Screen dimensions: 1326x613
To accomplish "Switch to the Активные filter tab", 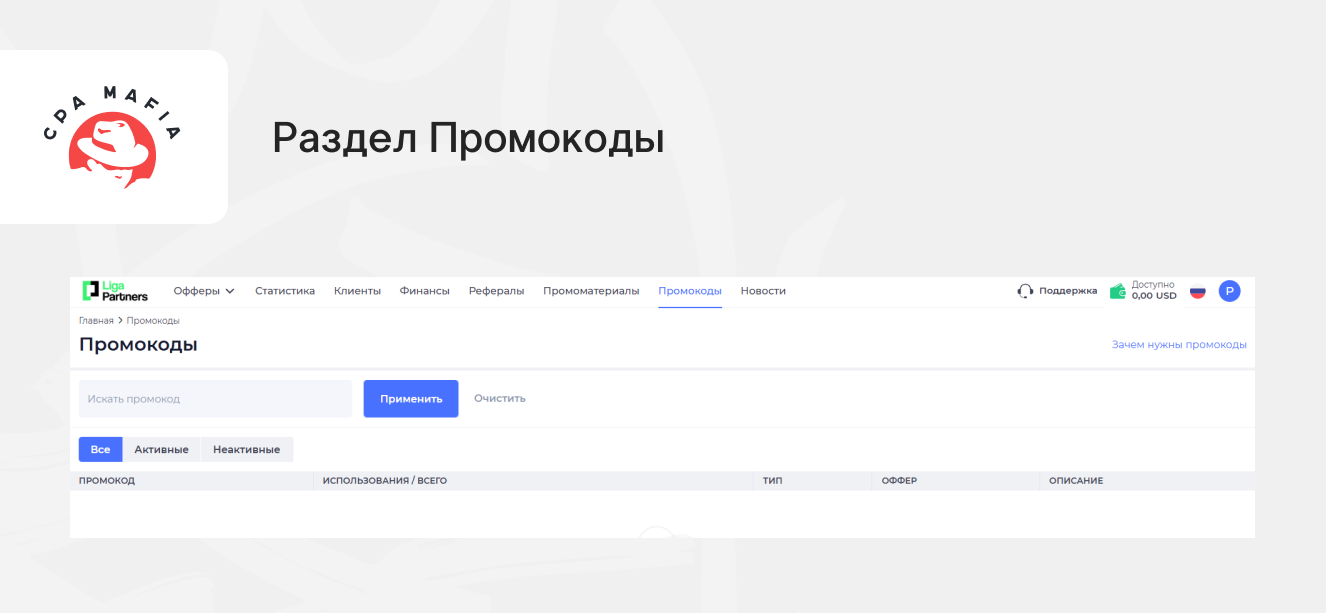I will point(161,450).
